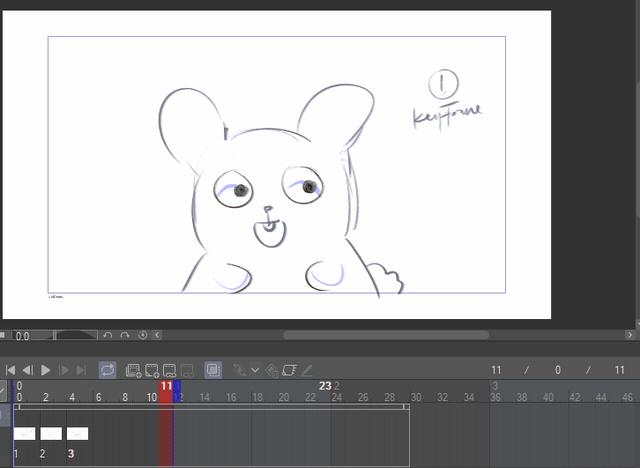
Task: Click the reset rotation icon
Action: 142,336
